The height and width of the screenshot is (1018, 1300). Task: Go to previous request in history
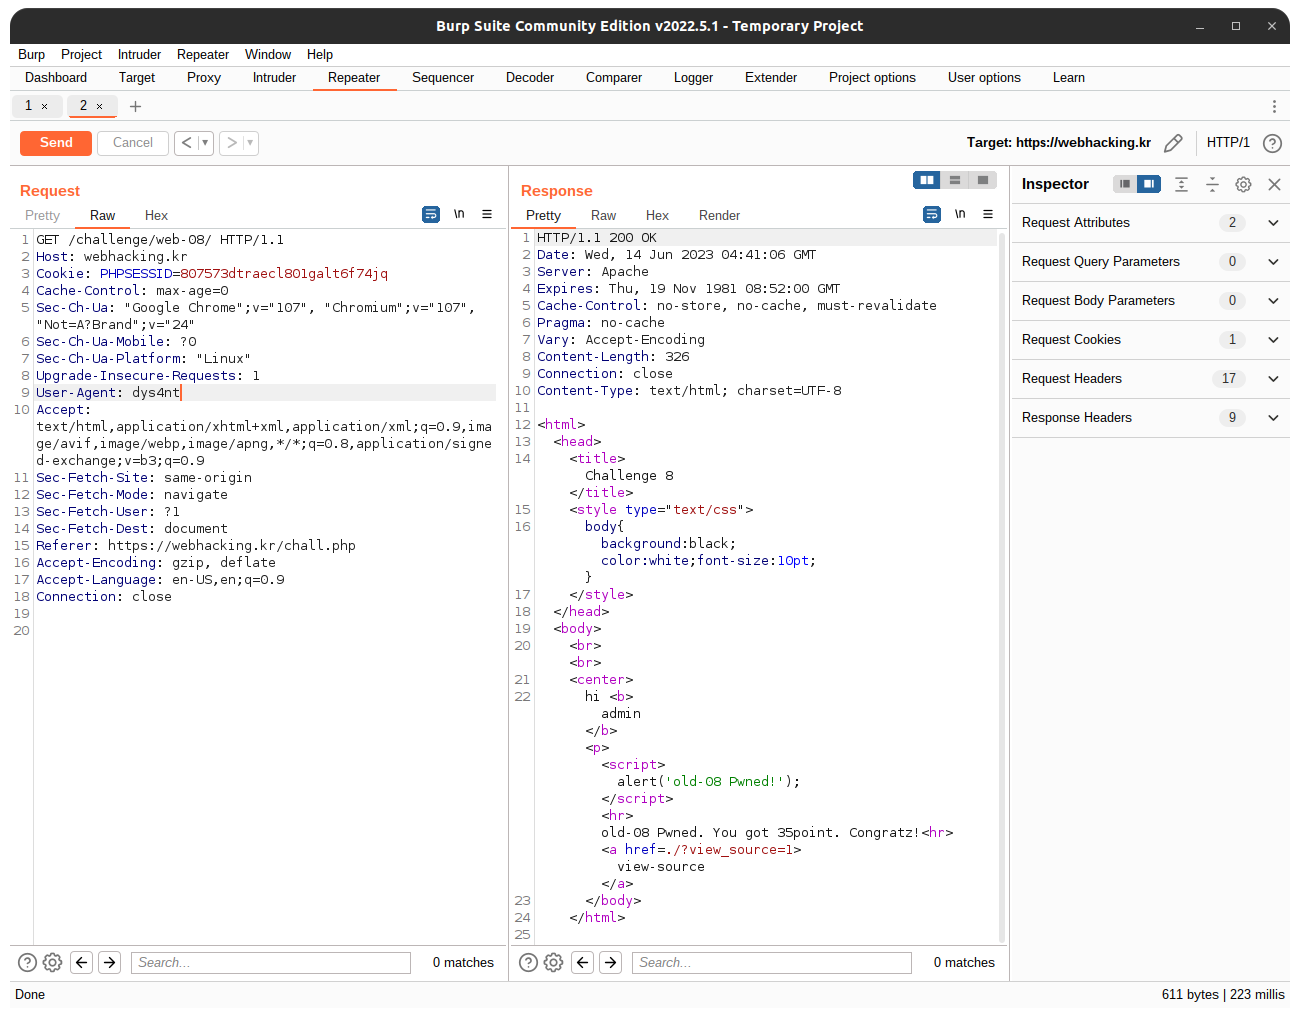pos(186,143)
